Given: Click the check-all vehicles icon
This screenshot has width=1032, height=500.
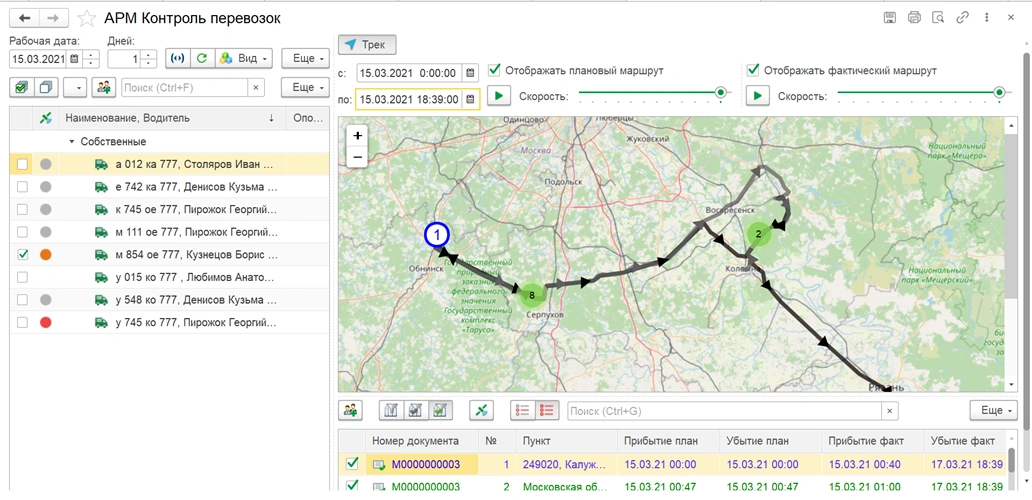Looking at the screenshot, I should pyautogui.click(x=21, y=88).
